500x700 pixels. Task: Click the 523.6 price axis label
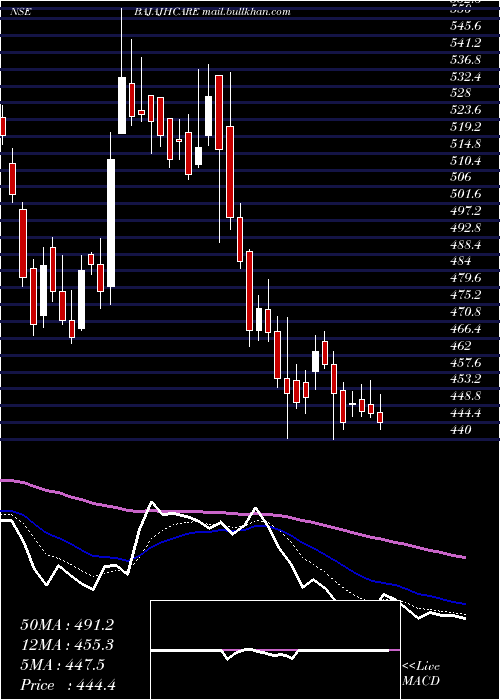tap(466, 110)
